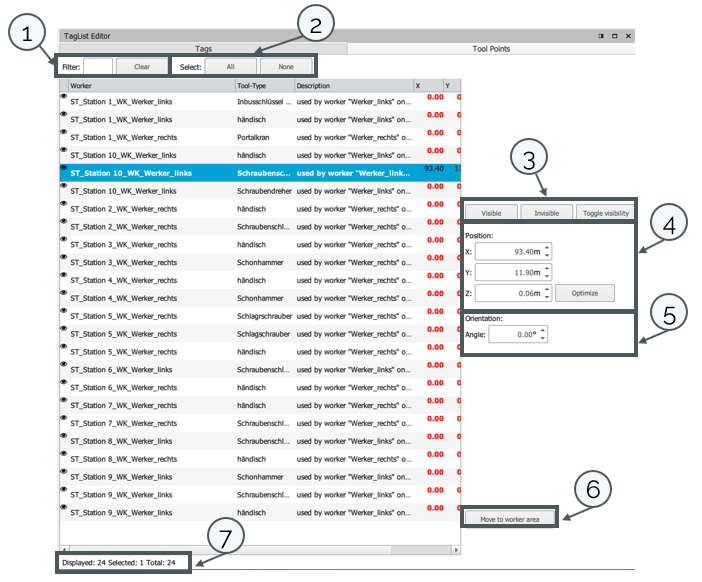Increase X position with the up arrow
The height and width of the screenshot is (582, 702).
547,246
